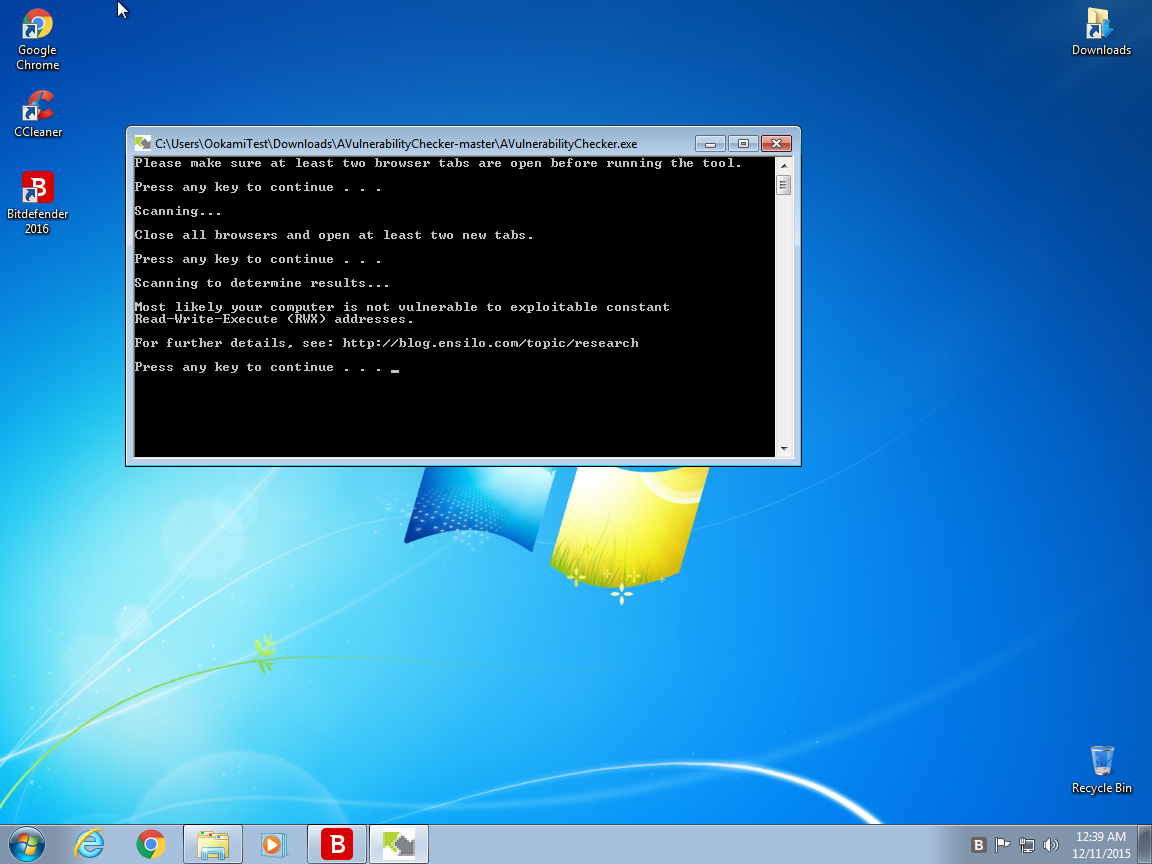Click the 'Scanning...' line in the console
1152x864 pixels.
pyautogui.click(x=178, y=212)
